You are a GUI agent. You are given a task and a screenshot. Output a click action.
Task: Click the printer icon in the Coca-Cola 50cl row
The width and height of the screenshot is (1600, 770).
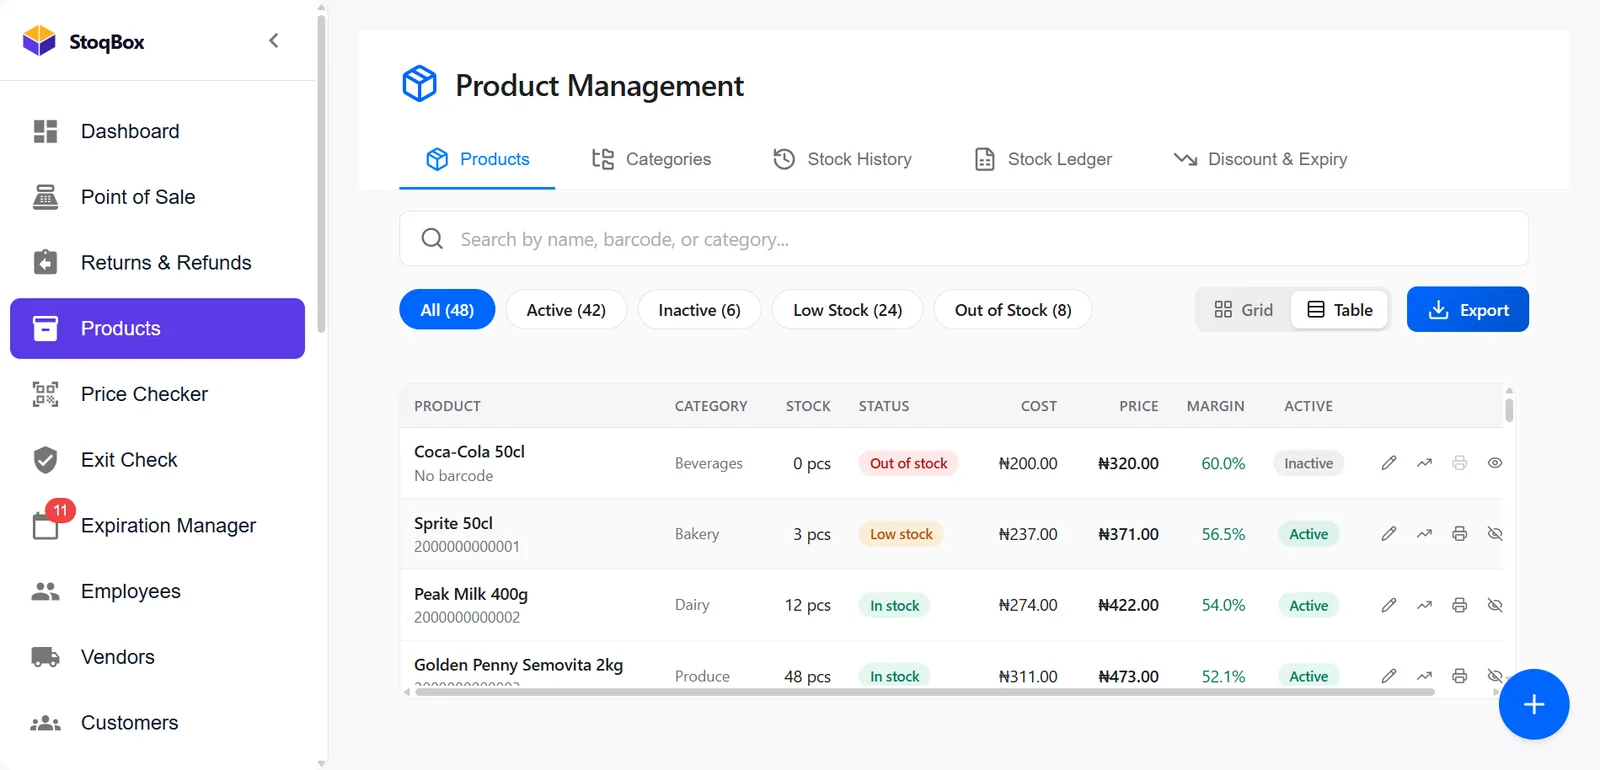coord(1460,463)
